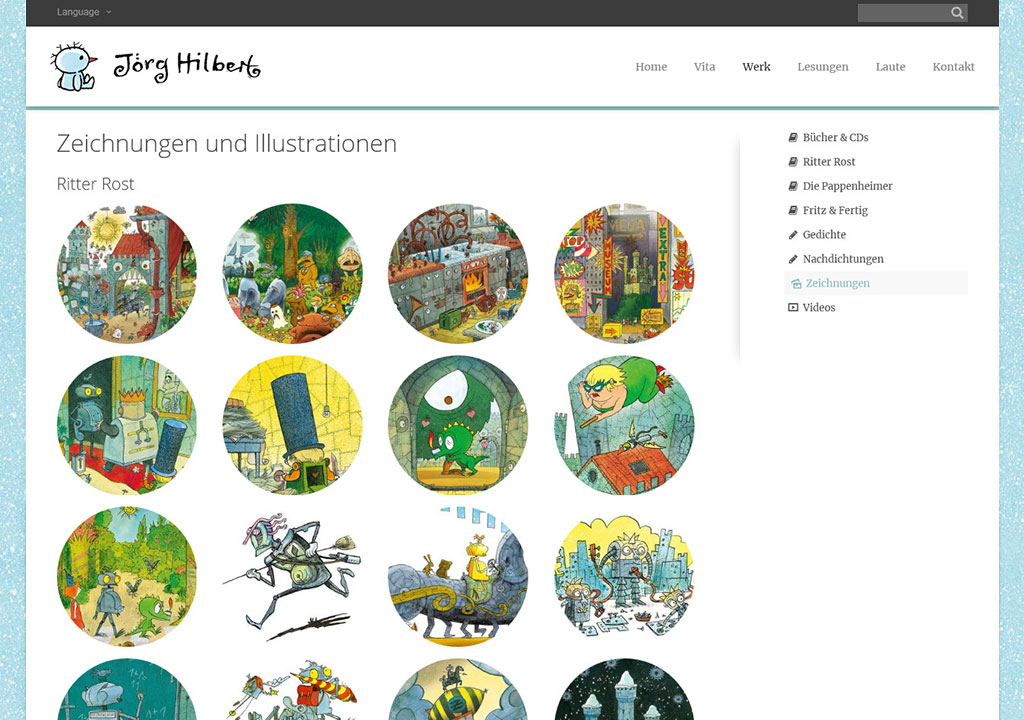Viewport: 1024px width, 720px height.
Task: Click the picture icon beside Zeichnungen
Action: (x=796, y=284)
